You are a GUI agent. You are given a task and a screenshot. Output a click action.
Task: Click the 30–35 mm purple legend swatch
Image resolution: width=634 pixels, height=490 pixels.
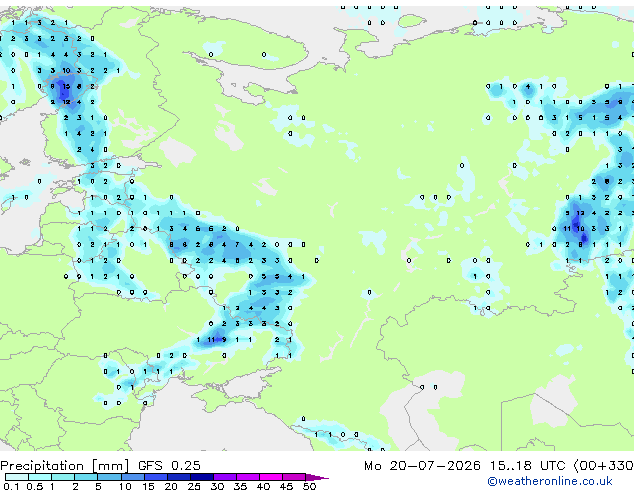coord(225,477)
